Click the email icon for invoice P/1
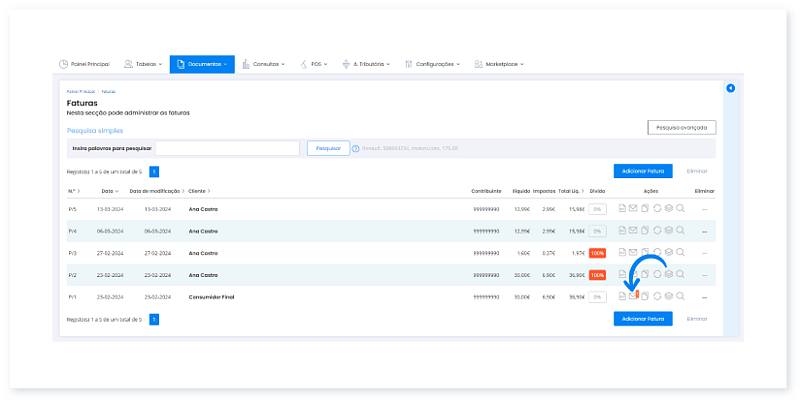This screenshot has height=402, width=800. click(633, 296)
